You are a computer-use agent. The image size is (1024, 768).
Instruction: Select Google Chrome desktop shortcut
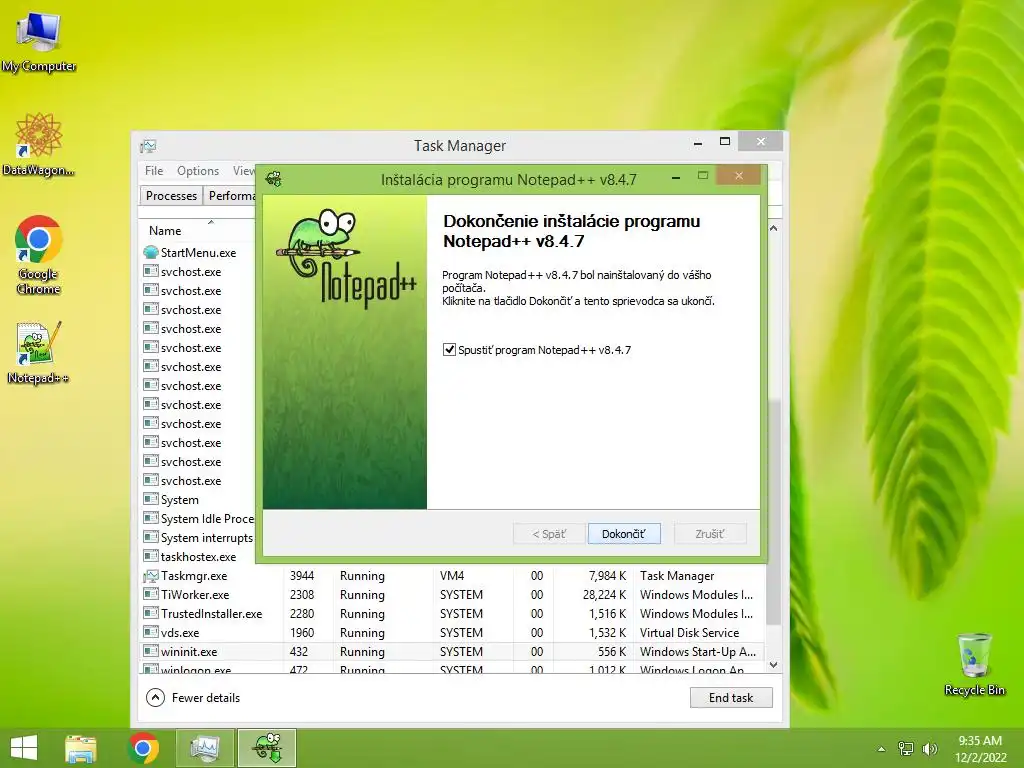[39, 255]
